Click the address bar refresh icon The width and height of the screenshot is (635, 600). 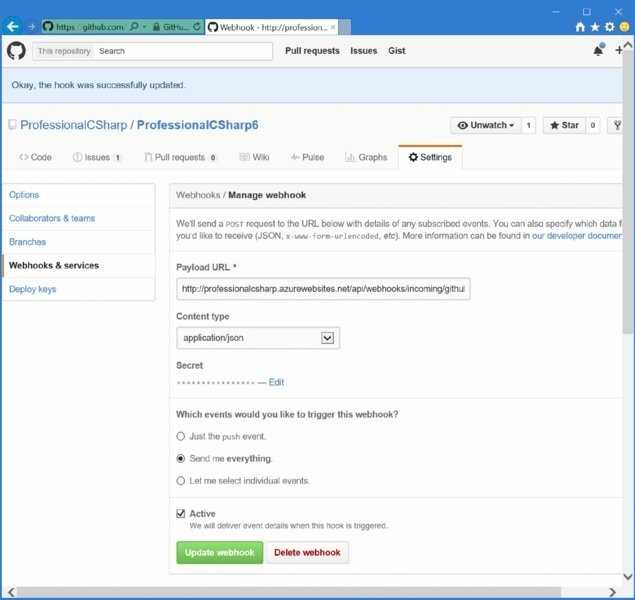click(x=197, y=27)
